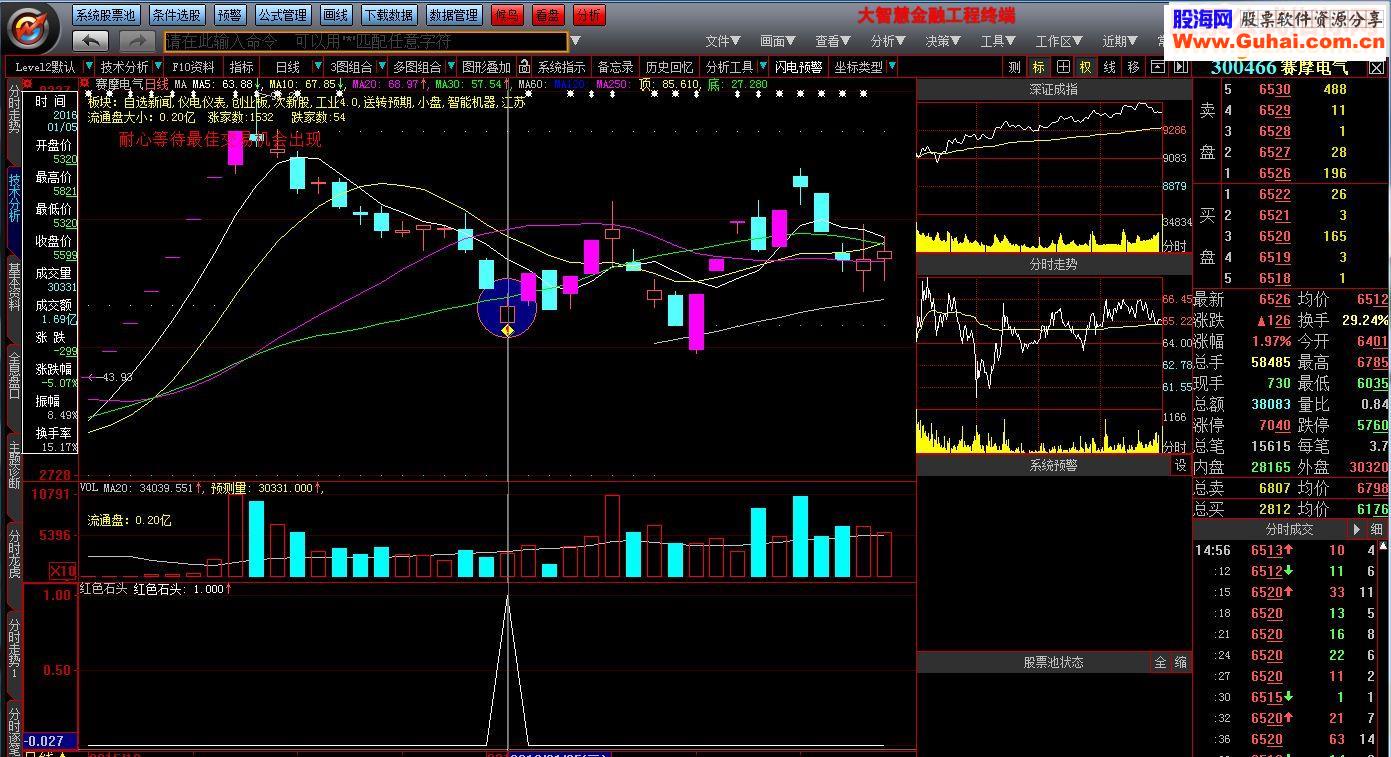Click the X10 volume scale icon
Screen dimensions: 1391x757
coord(64,570)
